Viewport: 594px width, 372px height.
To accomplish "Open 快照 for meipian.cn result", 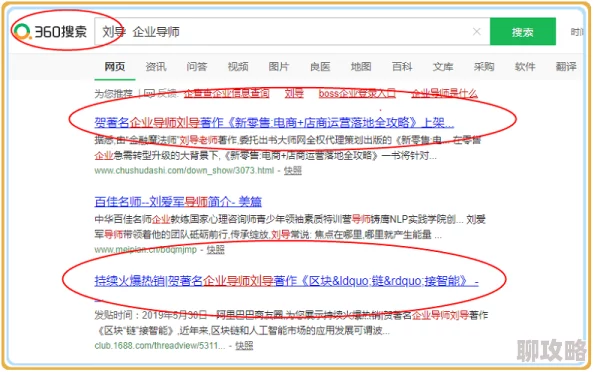I will [216, 250].
